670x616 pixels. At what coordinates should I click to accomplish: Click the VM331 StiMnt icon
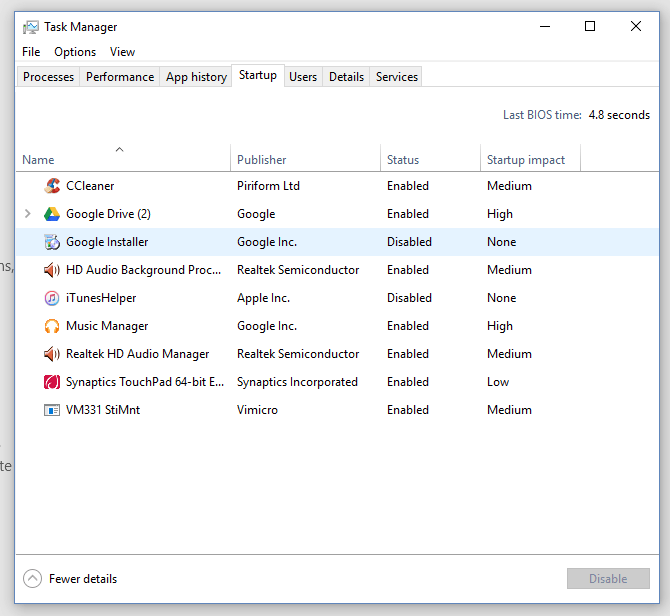(x=52, y=410)
